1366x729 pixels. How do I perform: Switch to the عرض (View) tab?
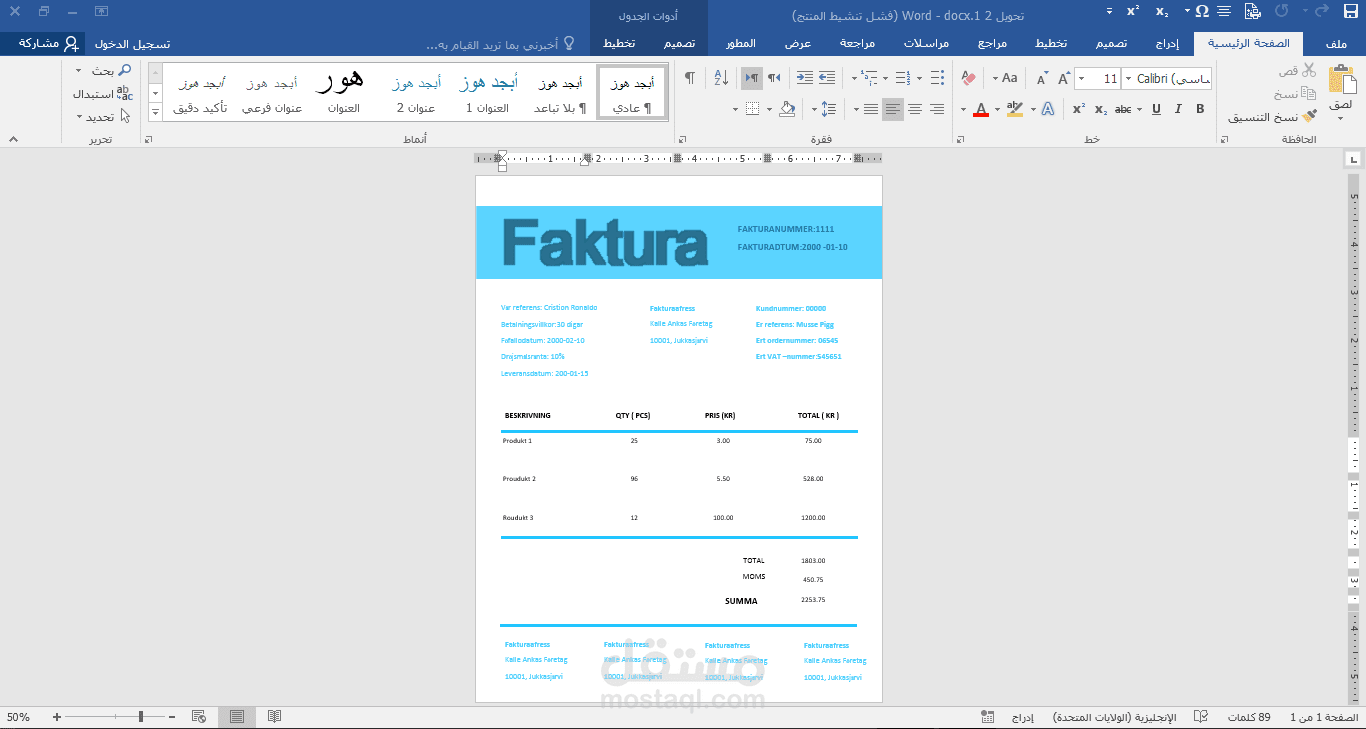pyautogui.click(x=797, y=44)
